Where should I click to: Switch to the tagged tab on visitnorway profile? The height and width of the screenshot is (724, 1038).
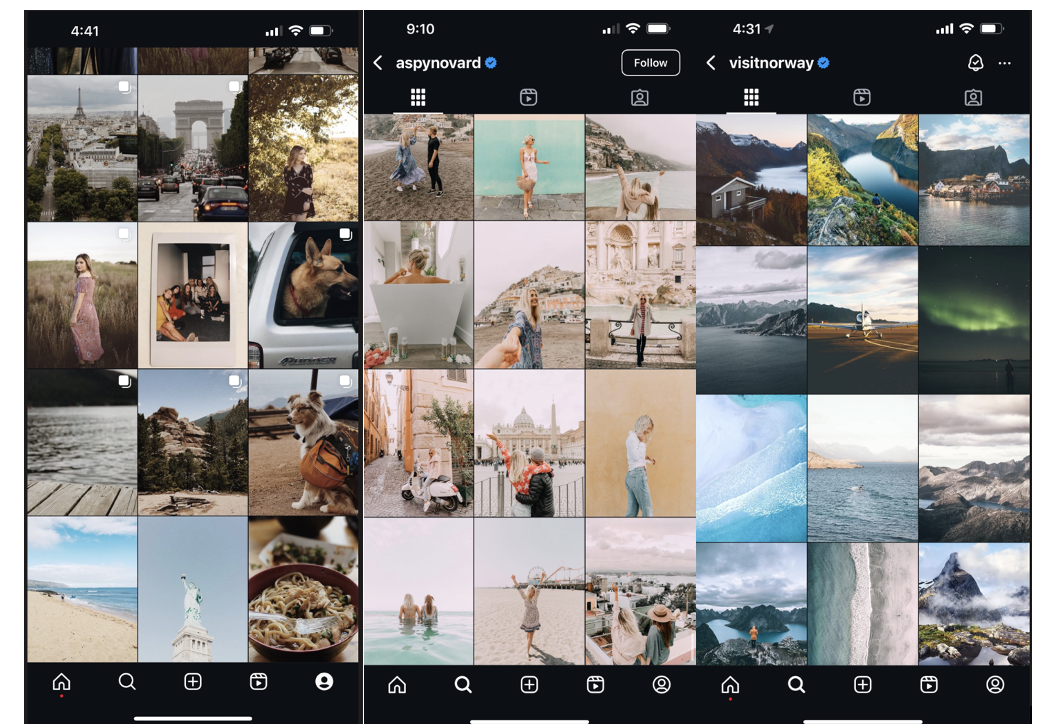(x=973, y=98)
